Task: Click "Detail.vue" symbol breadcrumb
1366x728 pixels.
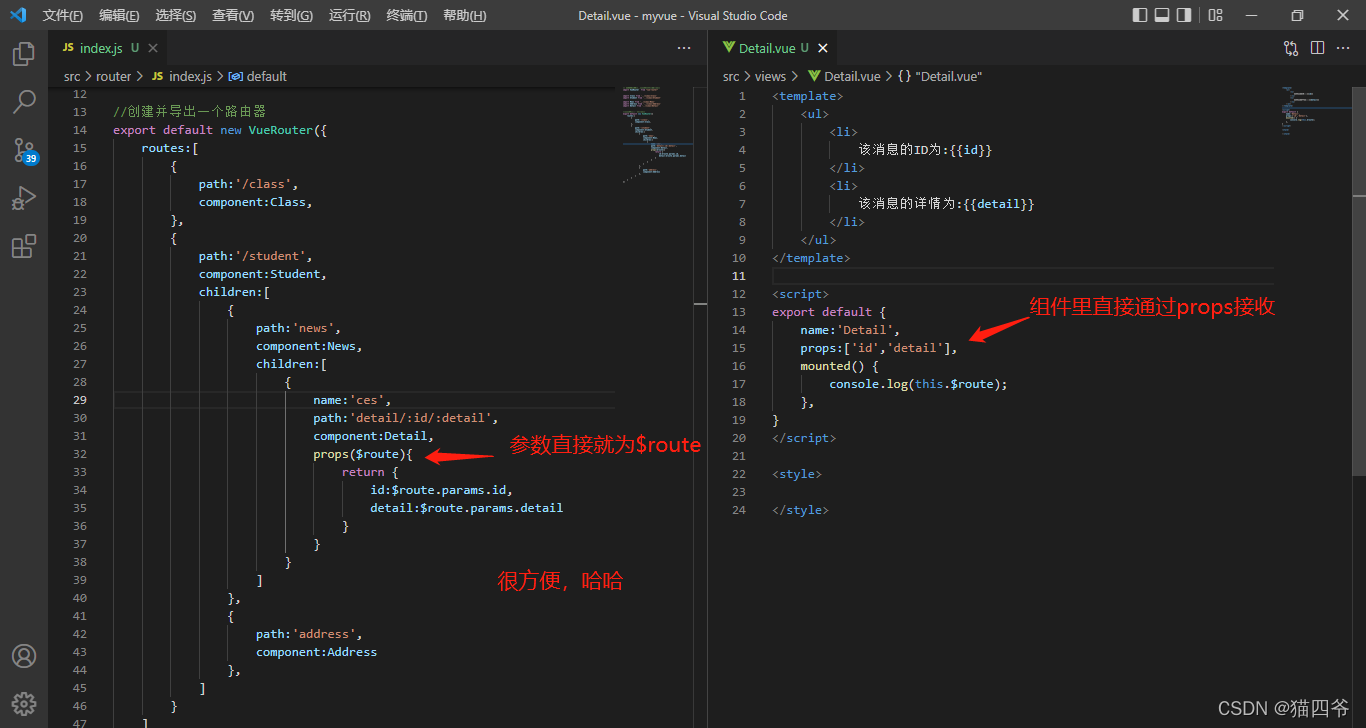Action: coord(940,76)
